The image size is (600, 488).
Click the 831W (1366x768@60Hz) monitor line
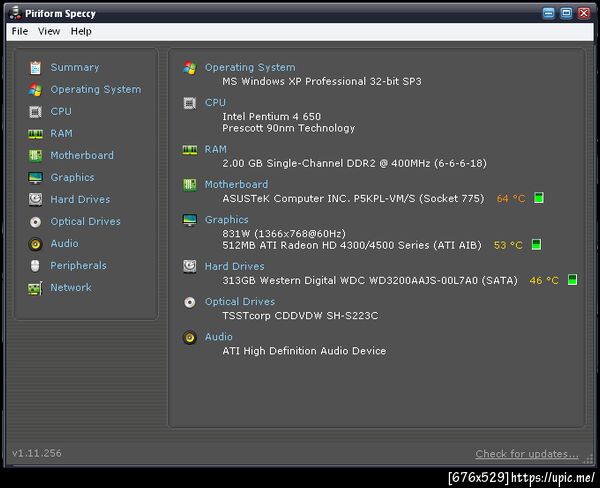tap(284, 234)
